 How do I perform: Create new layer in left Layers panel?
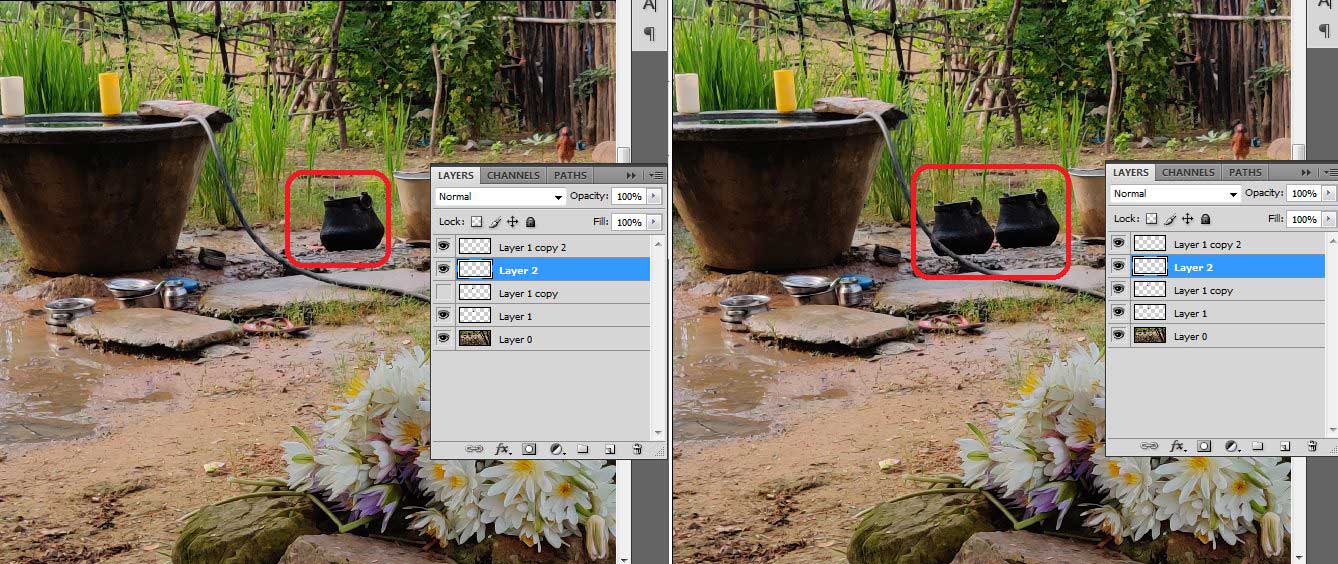pyautogui.click(x=610, y=450)
